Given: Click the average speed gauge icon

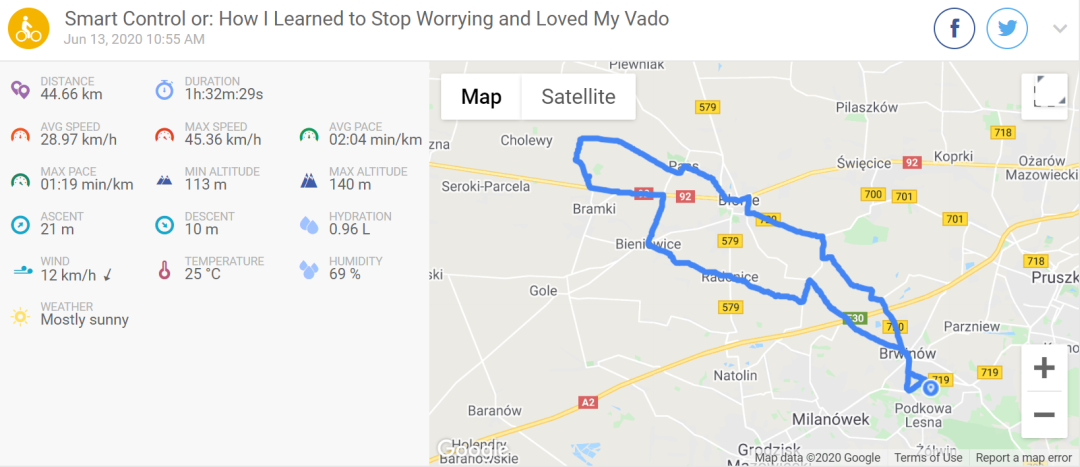Looking at the screenshot, I should click(20, 134).
